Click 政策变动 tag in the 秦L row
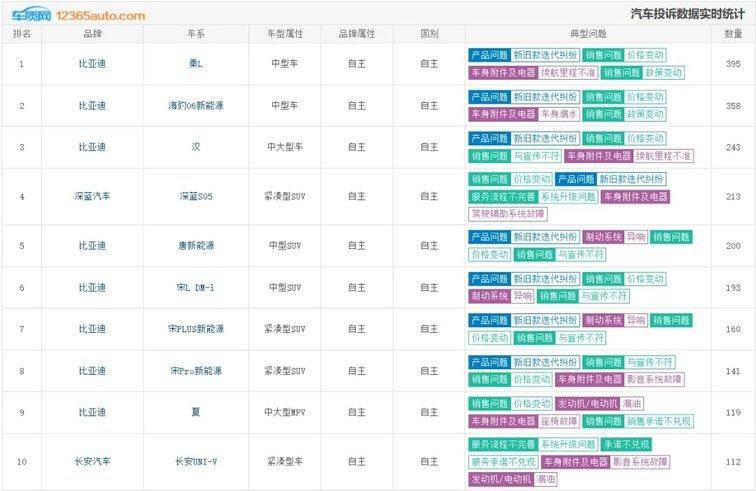756x491 pixels. (663, 73)
